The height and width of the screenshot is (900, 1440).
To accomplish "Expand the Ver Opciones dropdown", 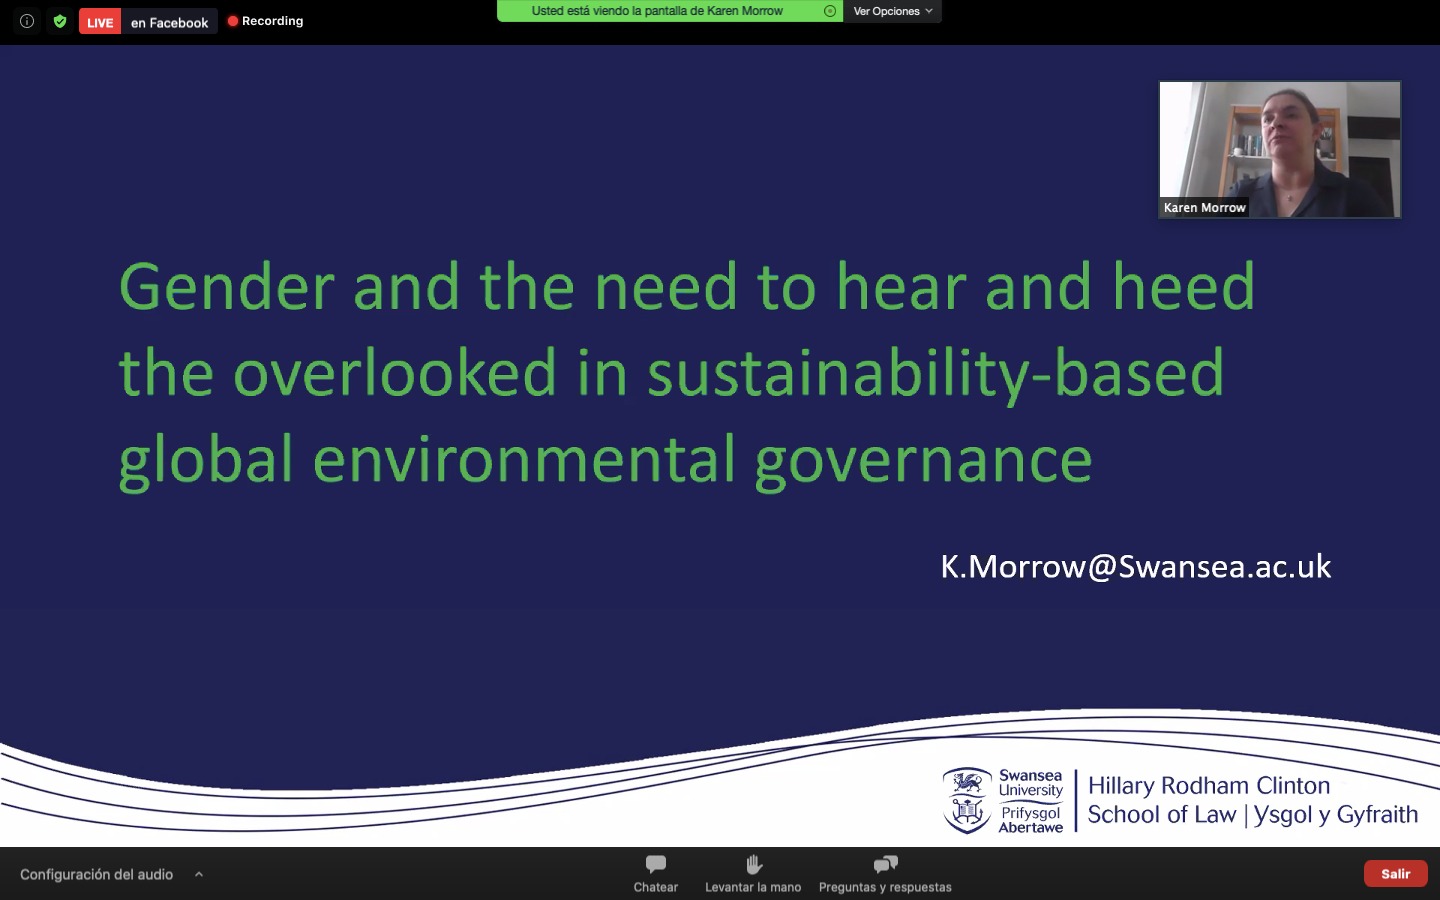I will coord(892,11).
